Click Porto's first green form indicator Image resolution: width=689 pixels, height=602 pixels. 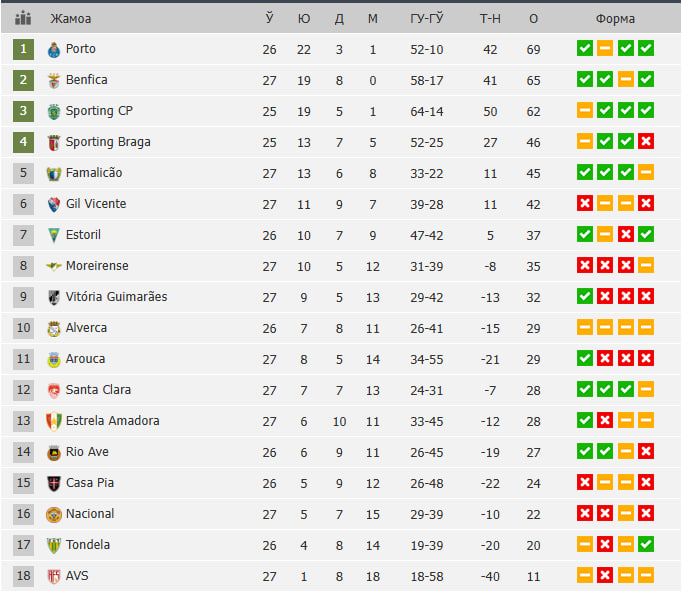585,49
